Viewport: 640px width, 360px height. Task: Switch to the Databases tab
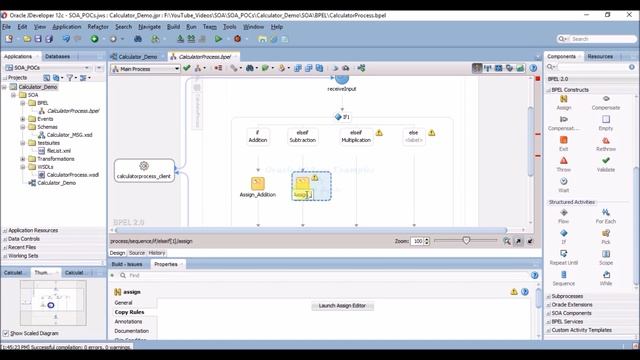(57, 56)
